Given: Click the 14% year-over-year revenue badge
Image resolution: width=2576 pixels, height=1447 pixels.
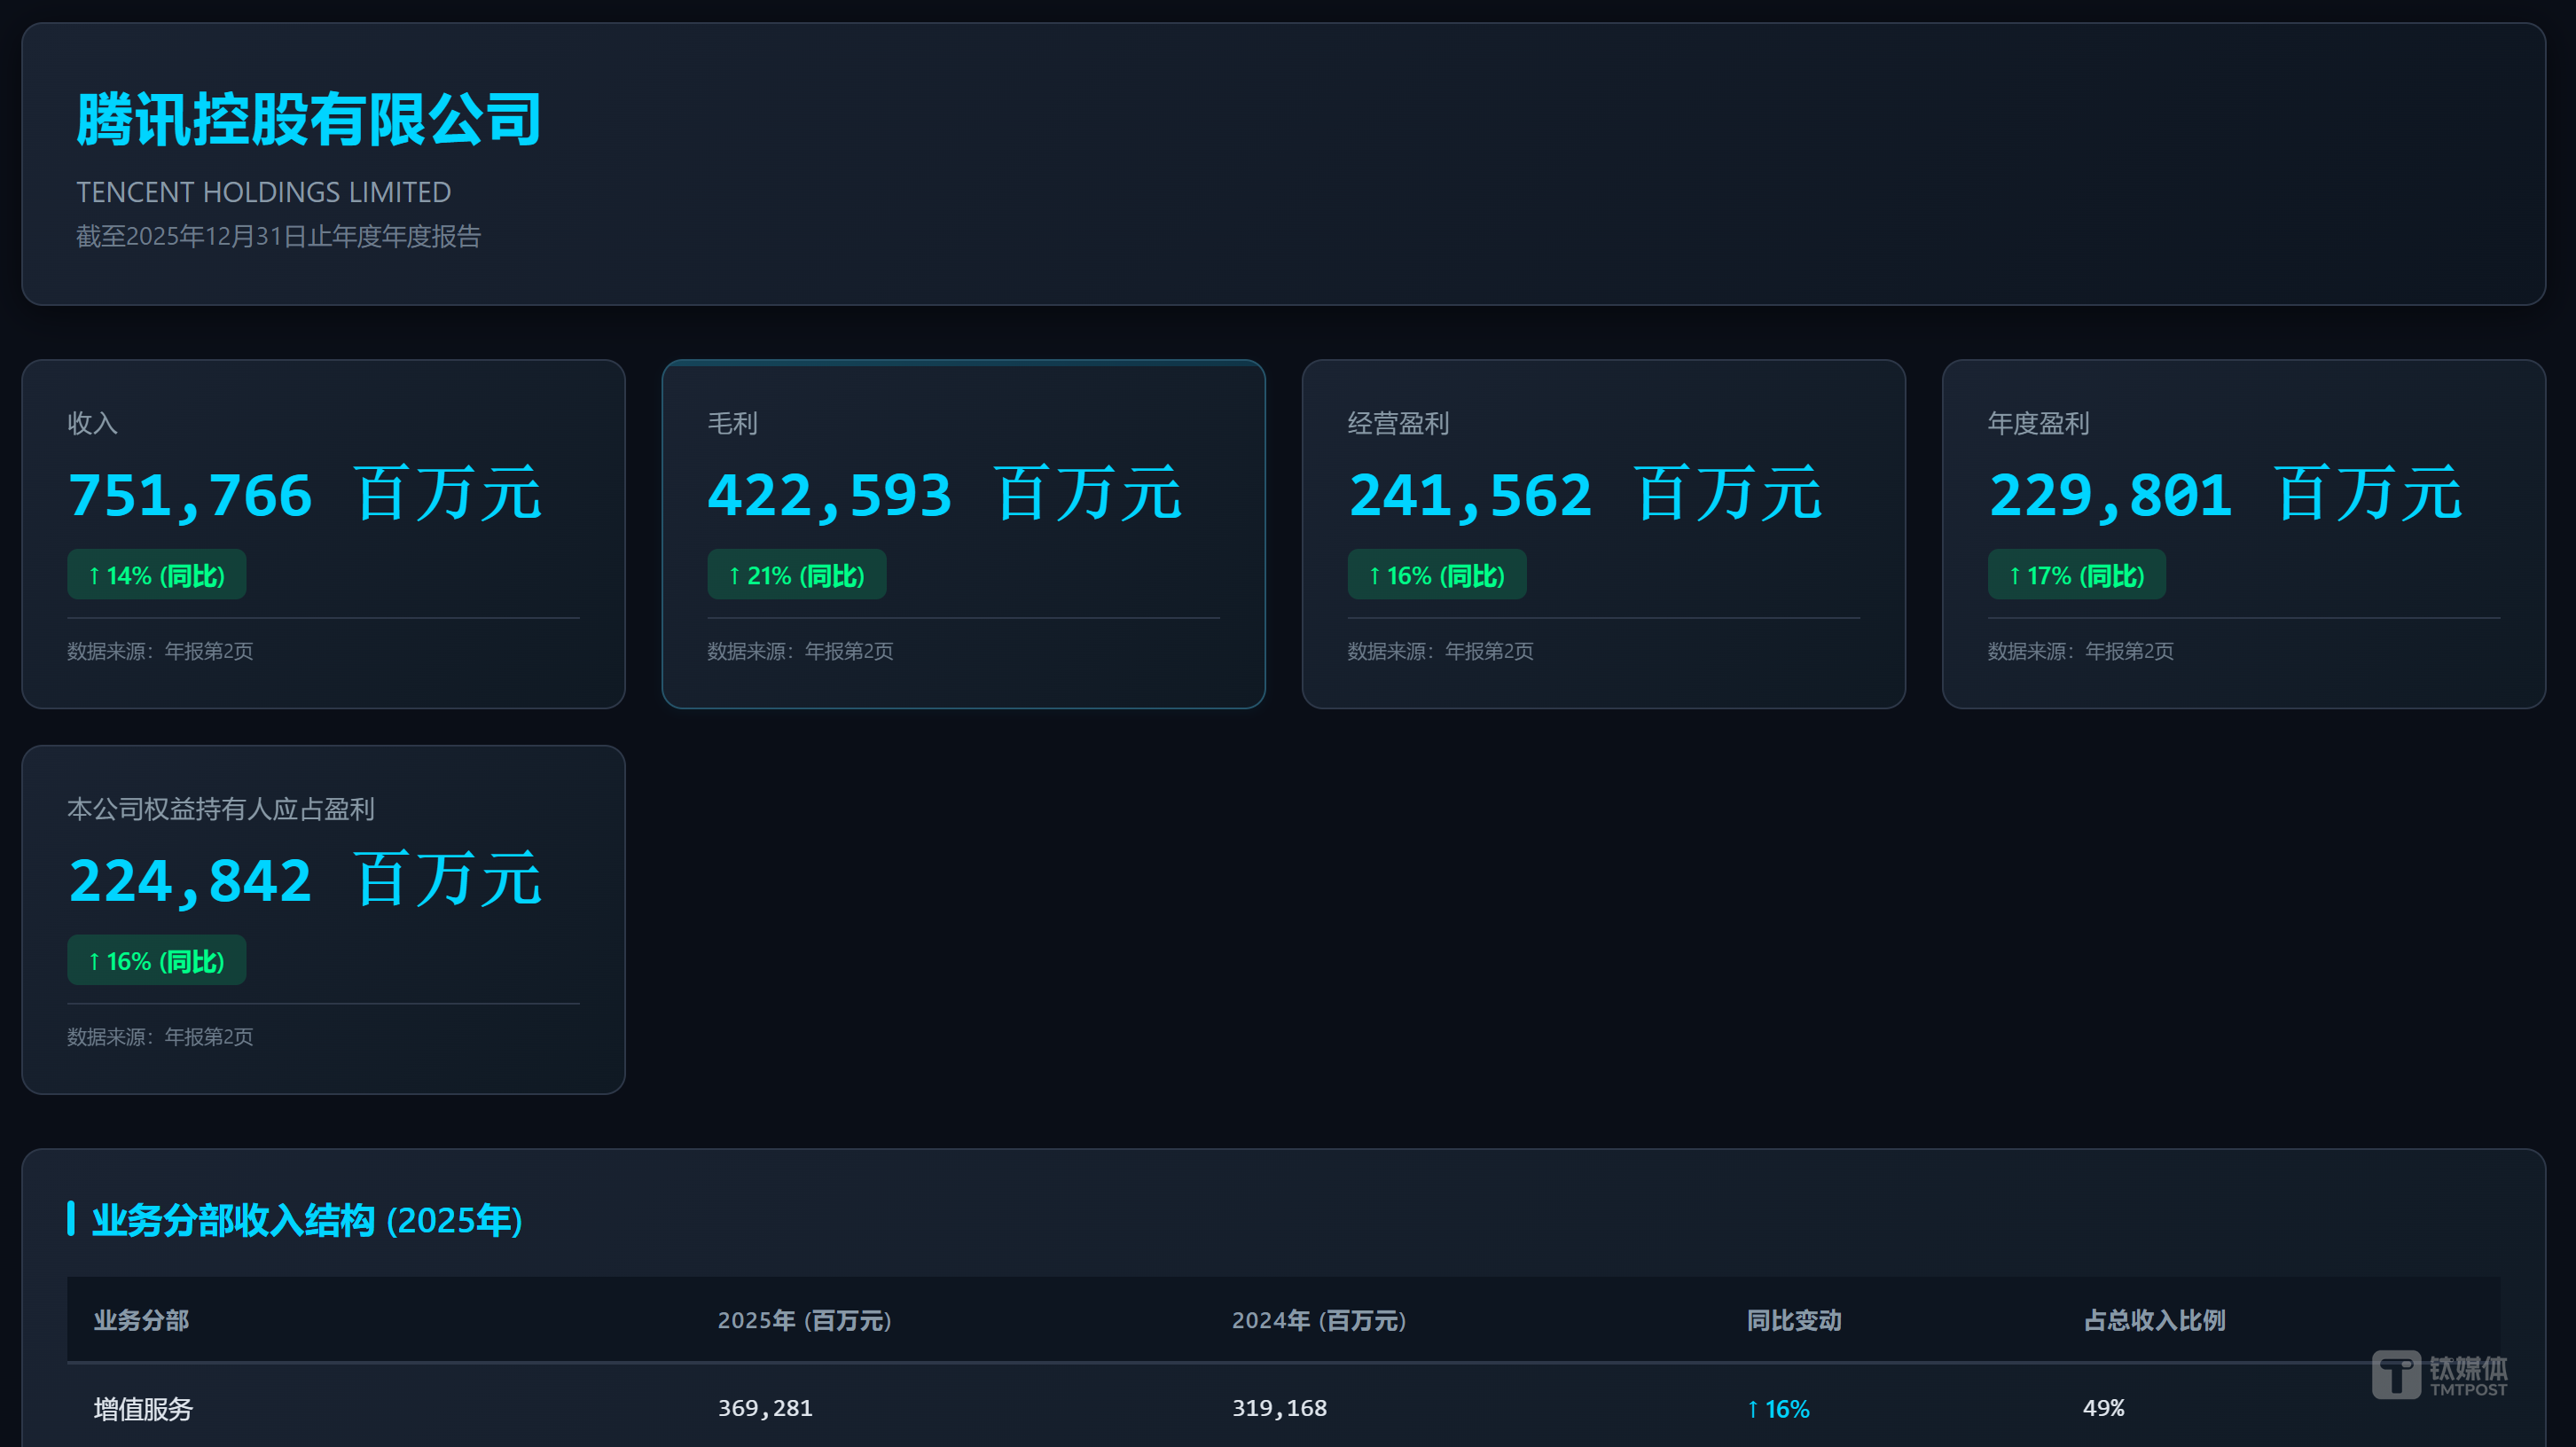Looking at the screenshot, I should 157,575.
